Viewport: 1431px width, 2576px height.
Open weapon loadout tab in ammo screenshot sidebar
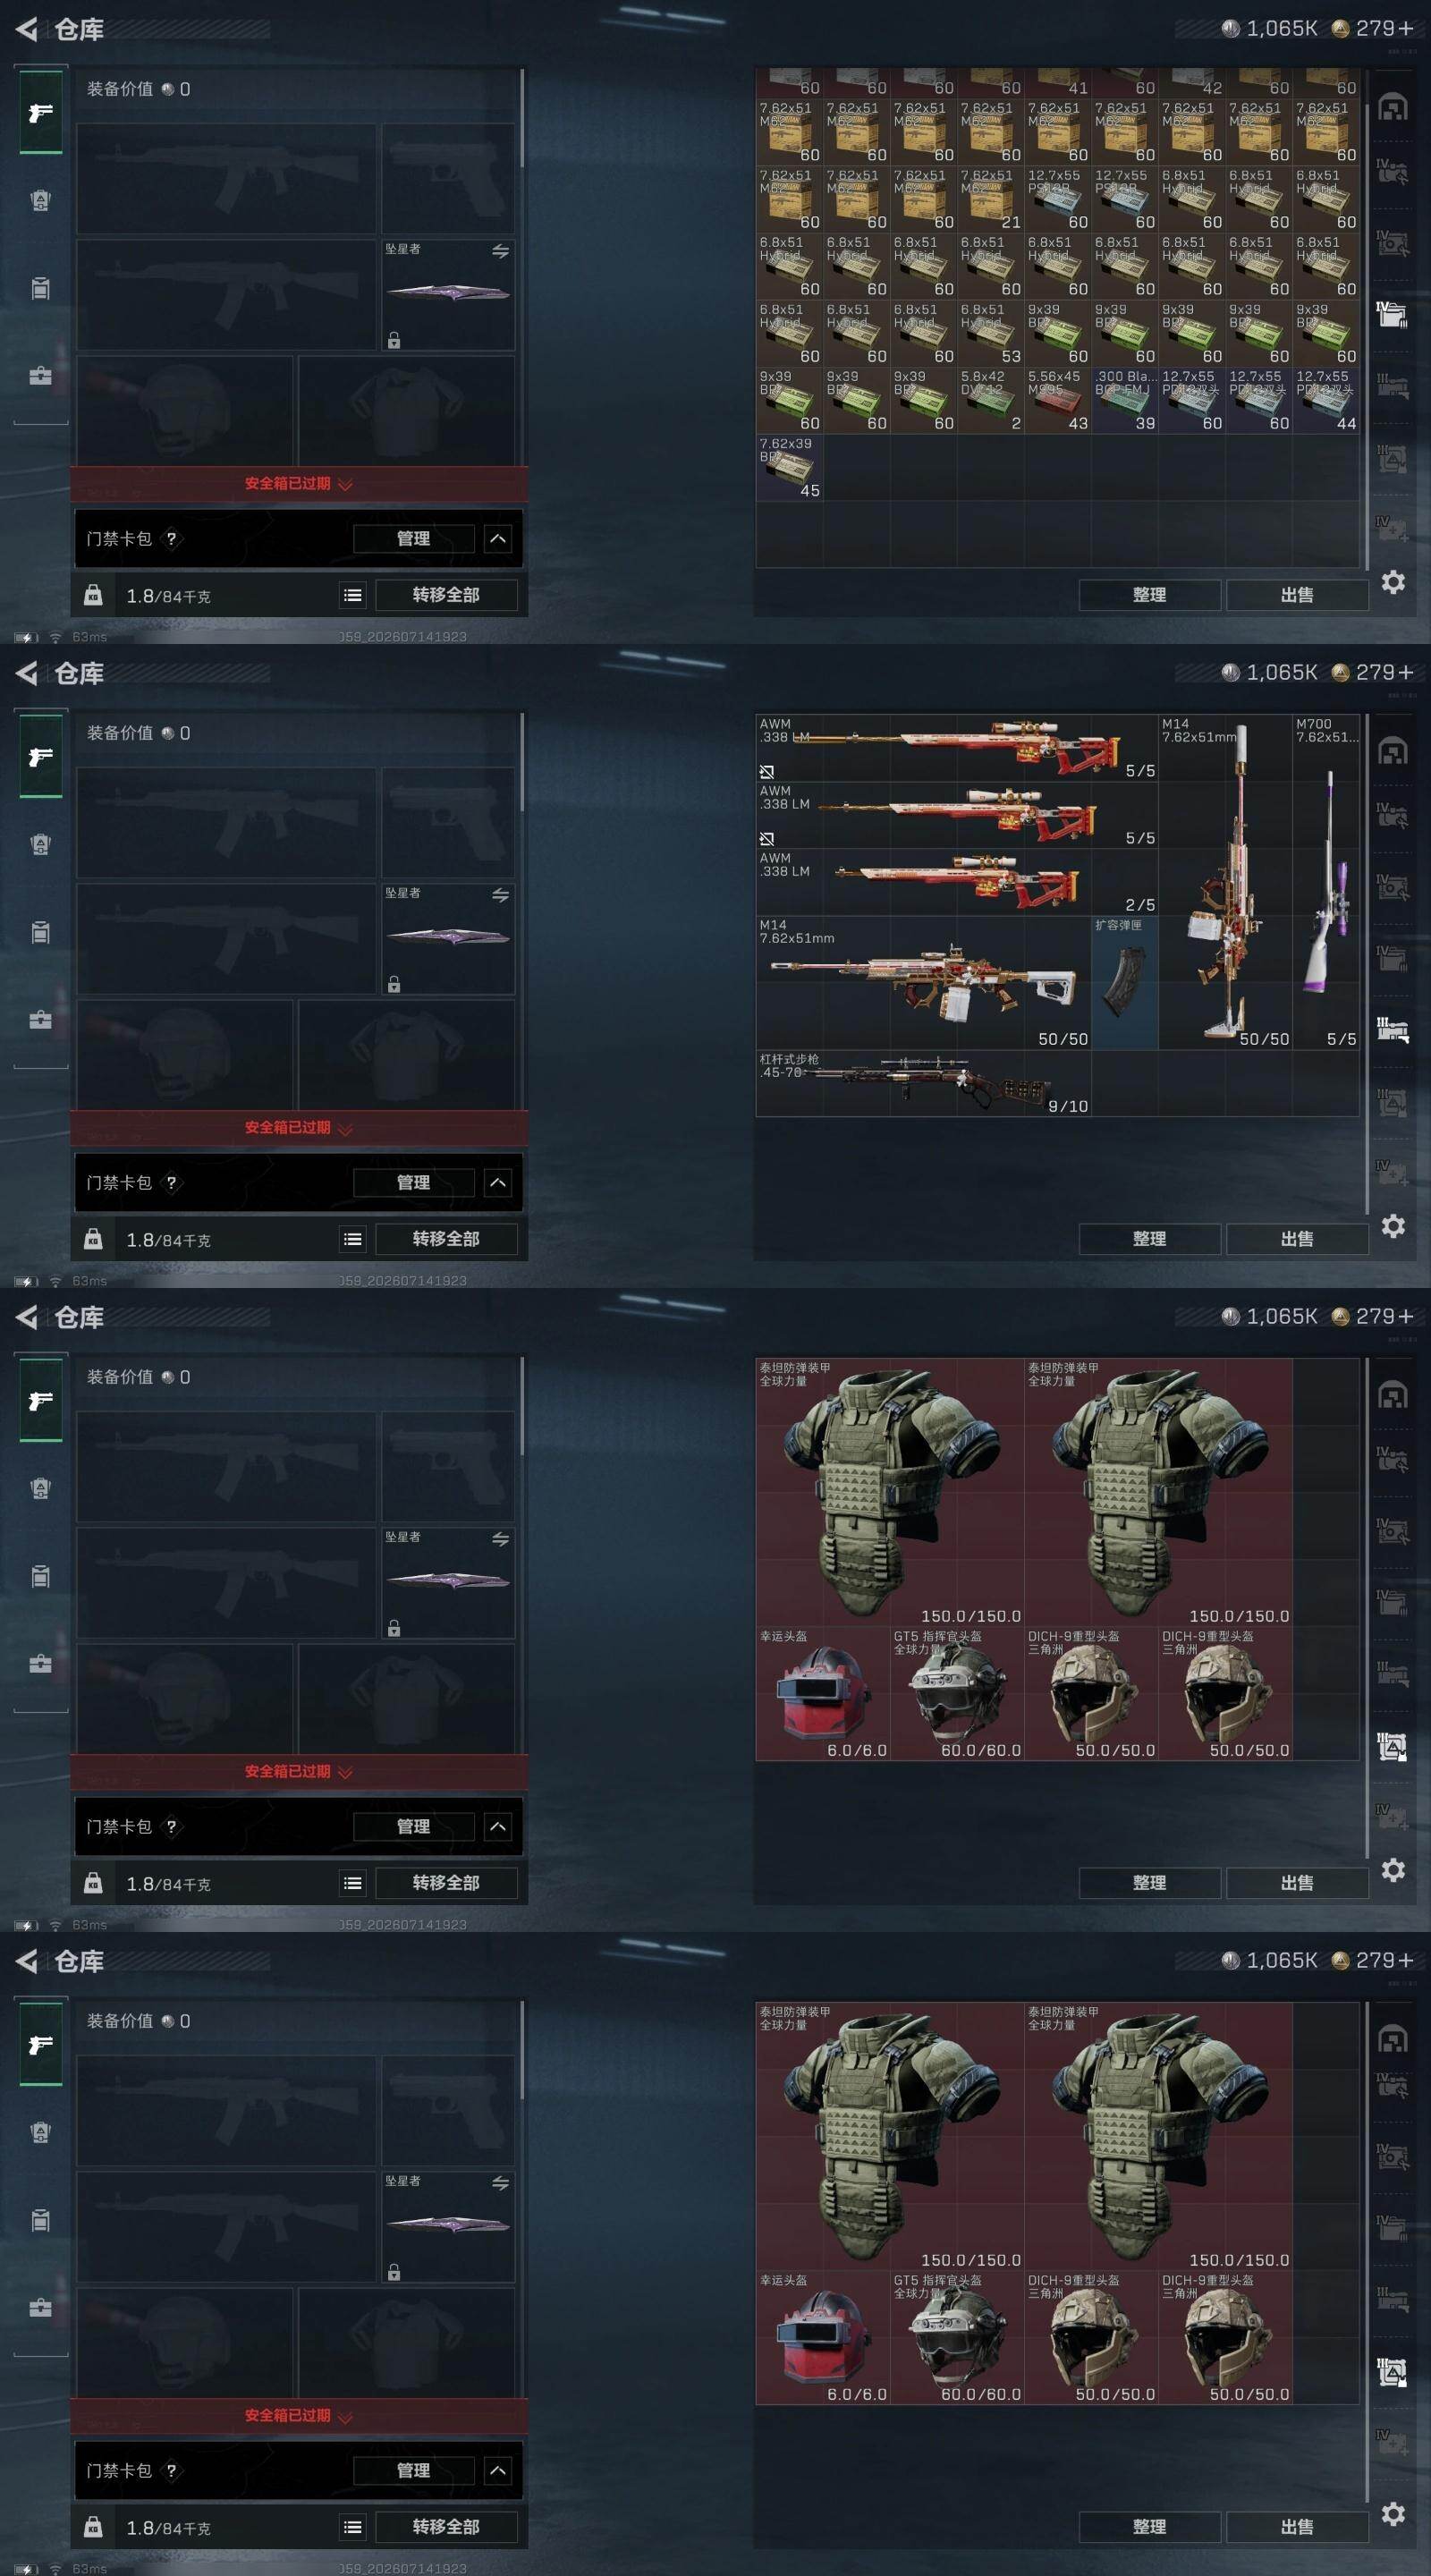click(40, 112)
